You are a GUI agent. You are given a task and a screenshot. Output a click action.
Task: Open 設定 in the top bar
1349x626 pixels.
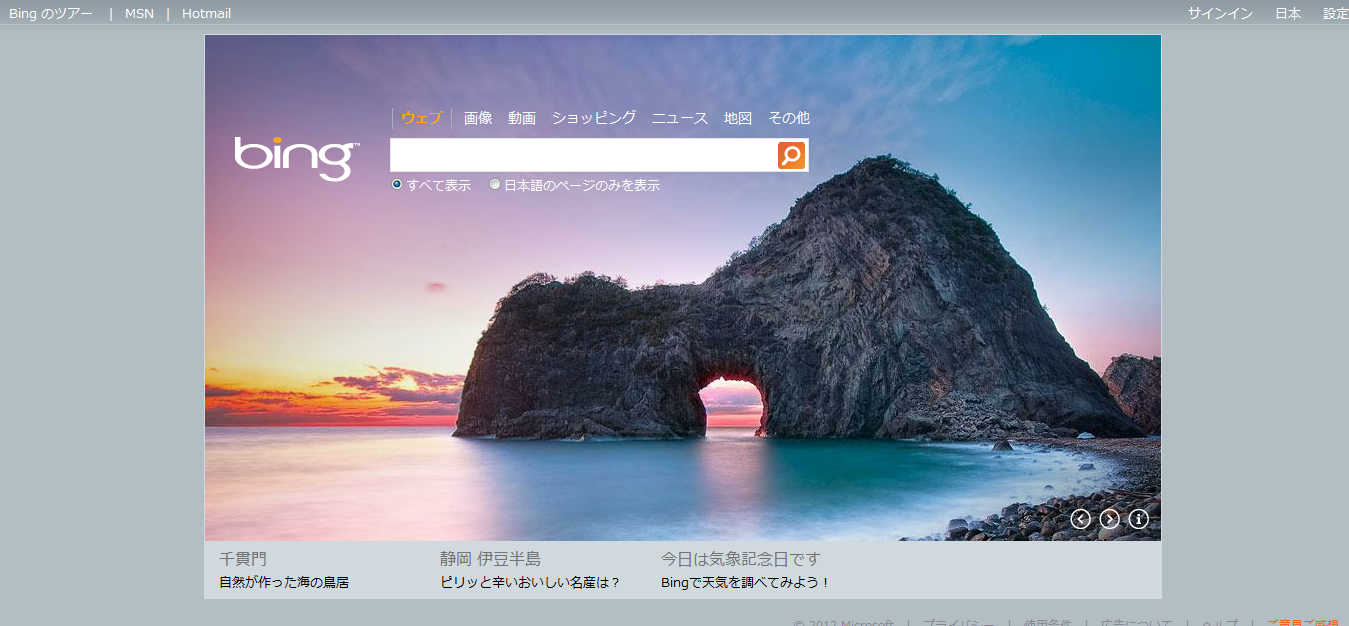coord(1335,13)
